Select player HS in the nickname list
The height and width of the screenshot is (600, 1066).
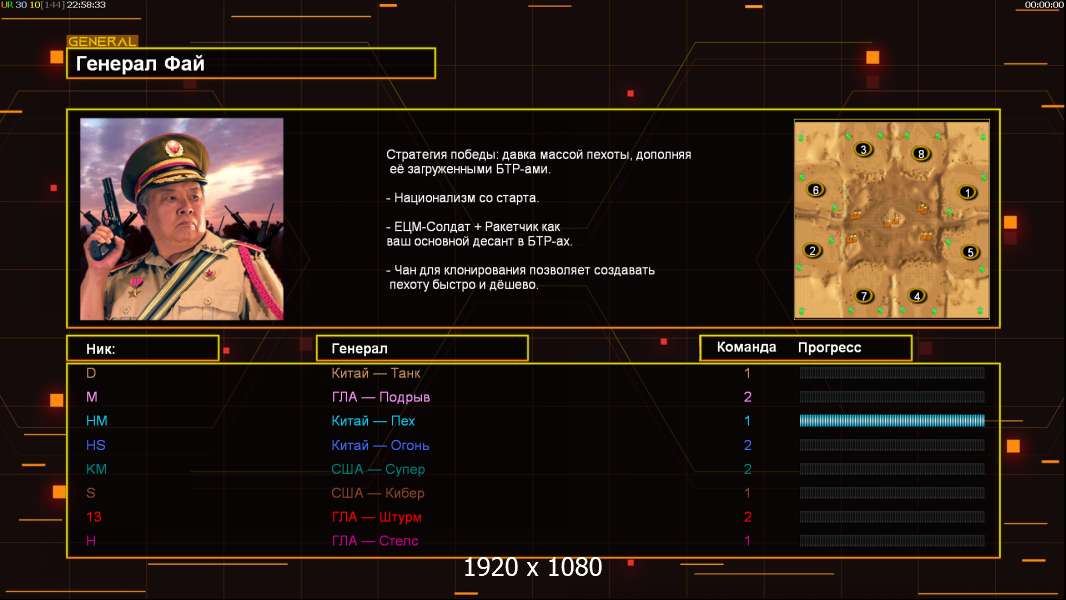(x=96, y=445)
